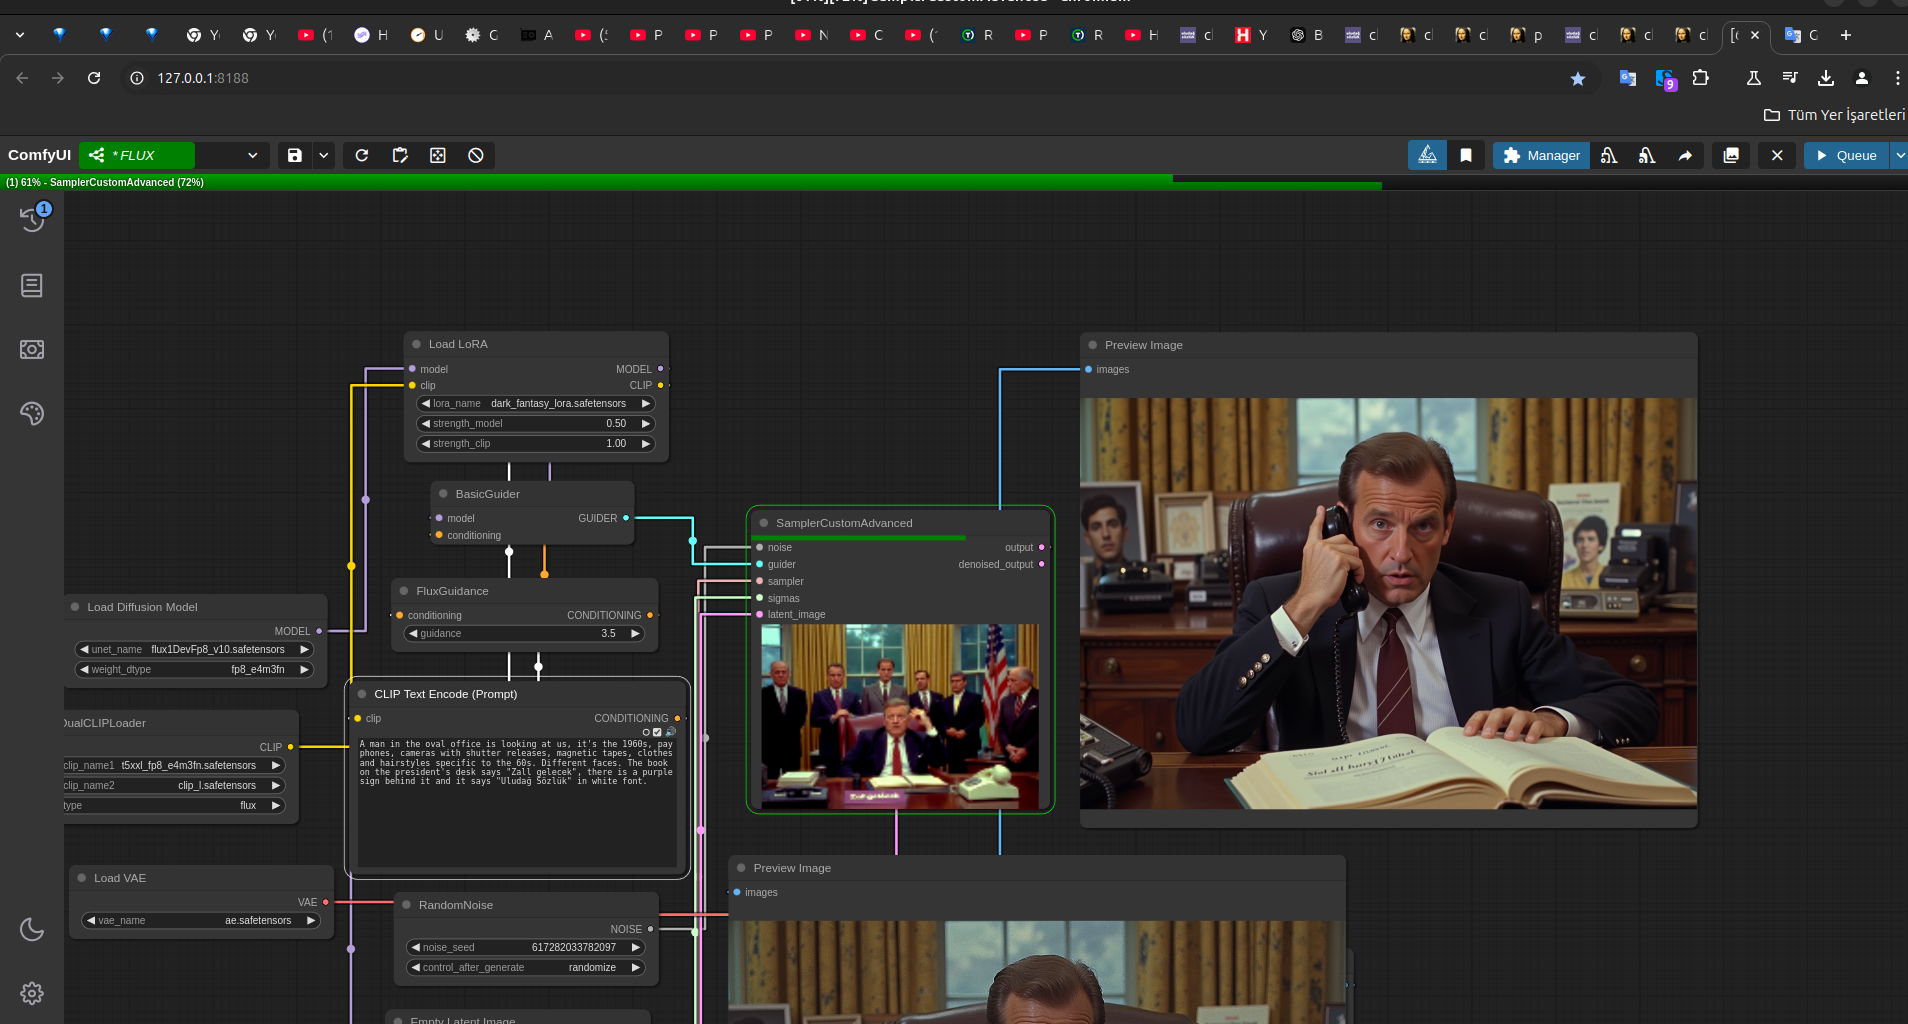This screenshot has height=1024, width=1908.
Task: Click the reset view icon
Action: (x=438, y=155)
